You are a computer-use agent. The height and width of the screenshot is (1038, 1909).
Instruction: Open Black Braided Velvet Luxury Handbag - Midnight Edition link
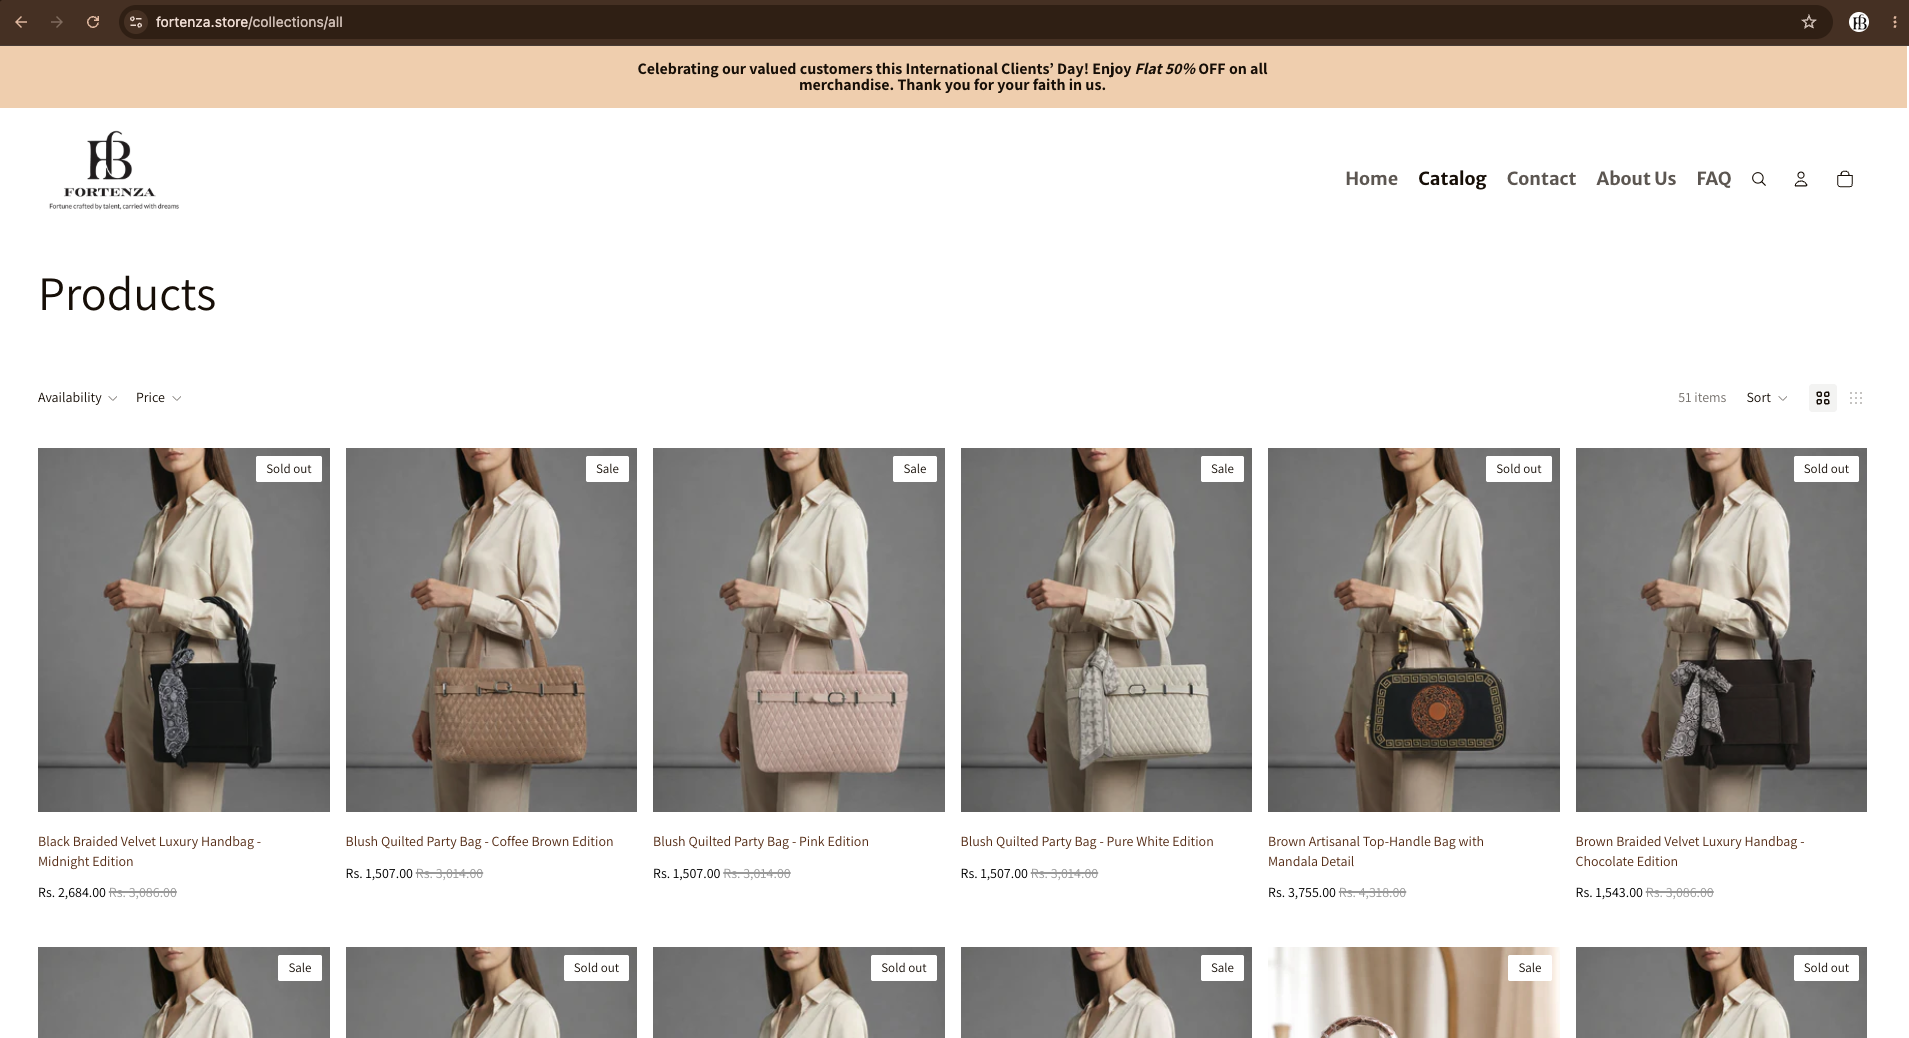tap(150, 851)
